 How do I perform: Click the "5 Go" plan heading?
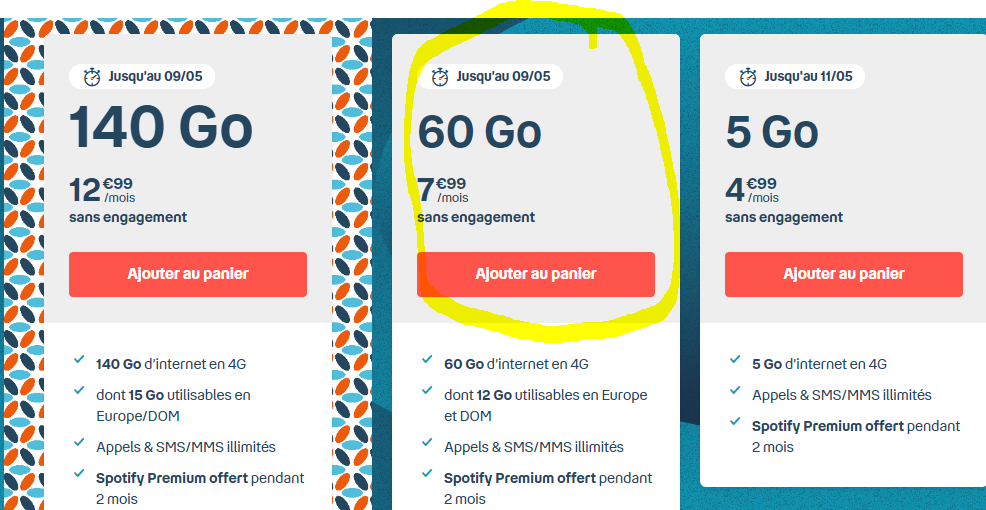coord(772,132)
